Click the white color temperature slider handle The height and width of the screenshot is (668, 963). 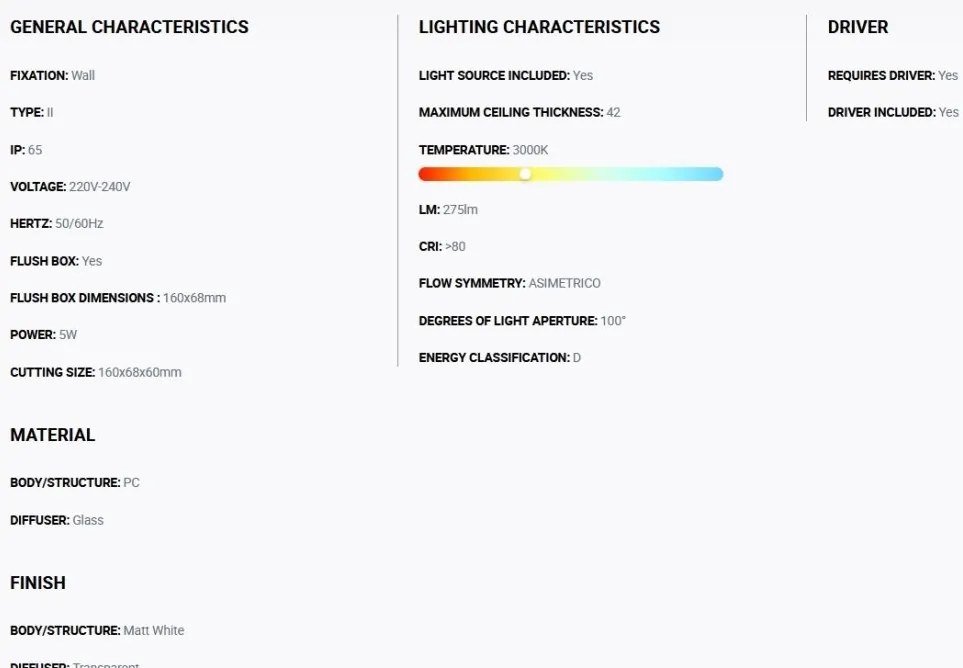coord(525,174)
